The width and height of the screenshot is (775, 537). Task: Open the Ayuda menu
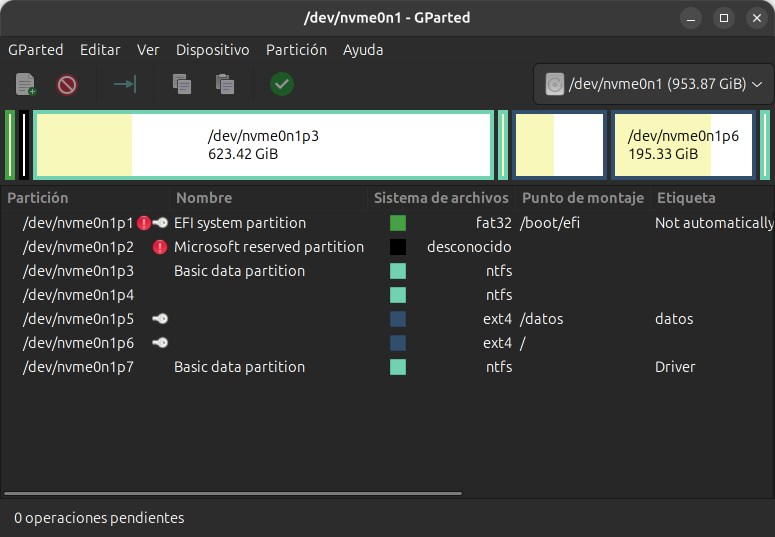click(363, 50)
